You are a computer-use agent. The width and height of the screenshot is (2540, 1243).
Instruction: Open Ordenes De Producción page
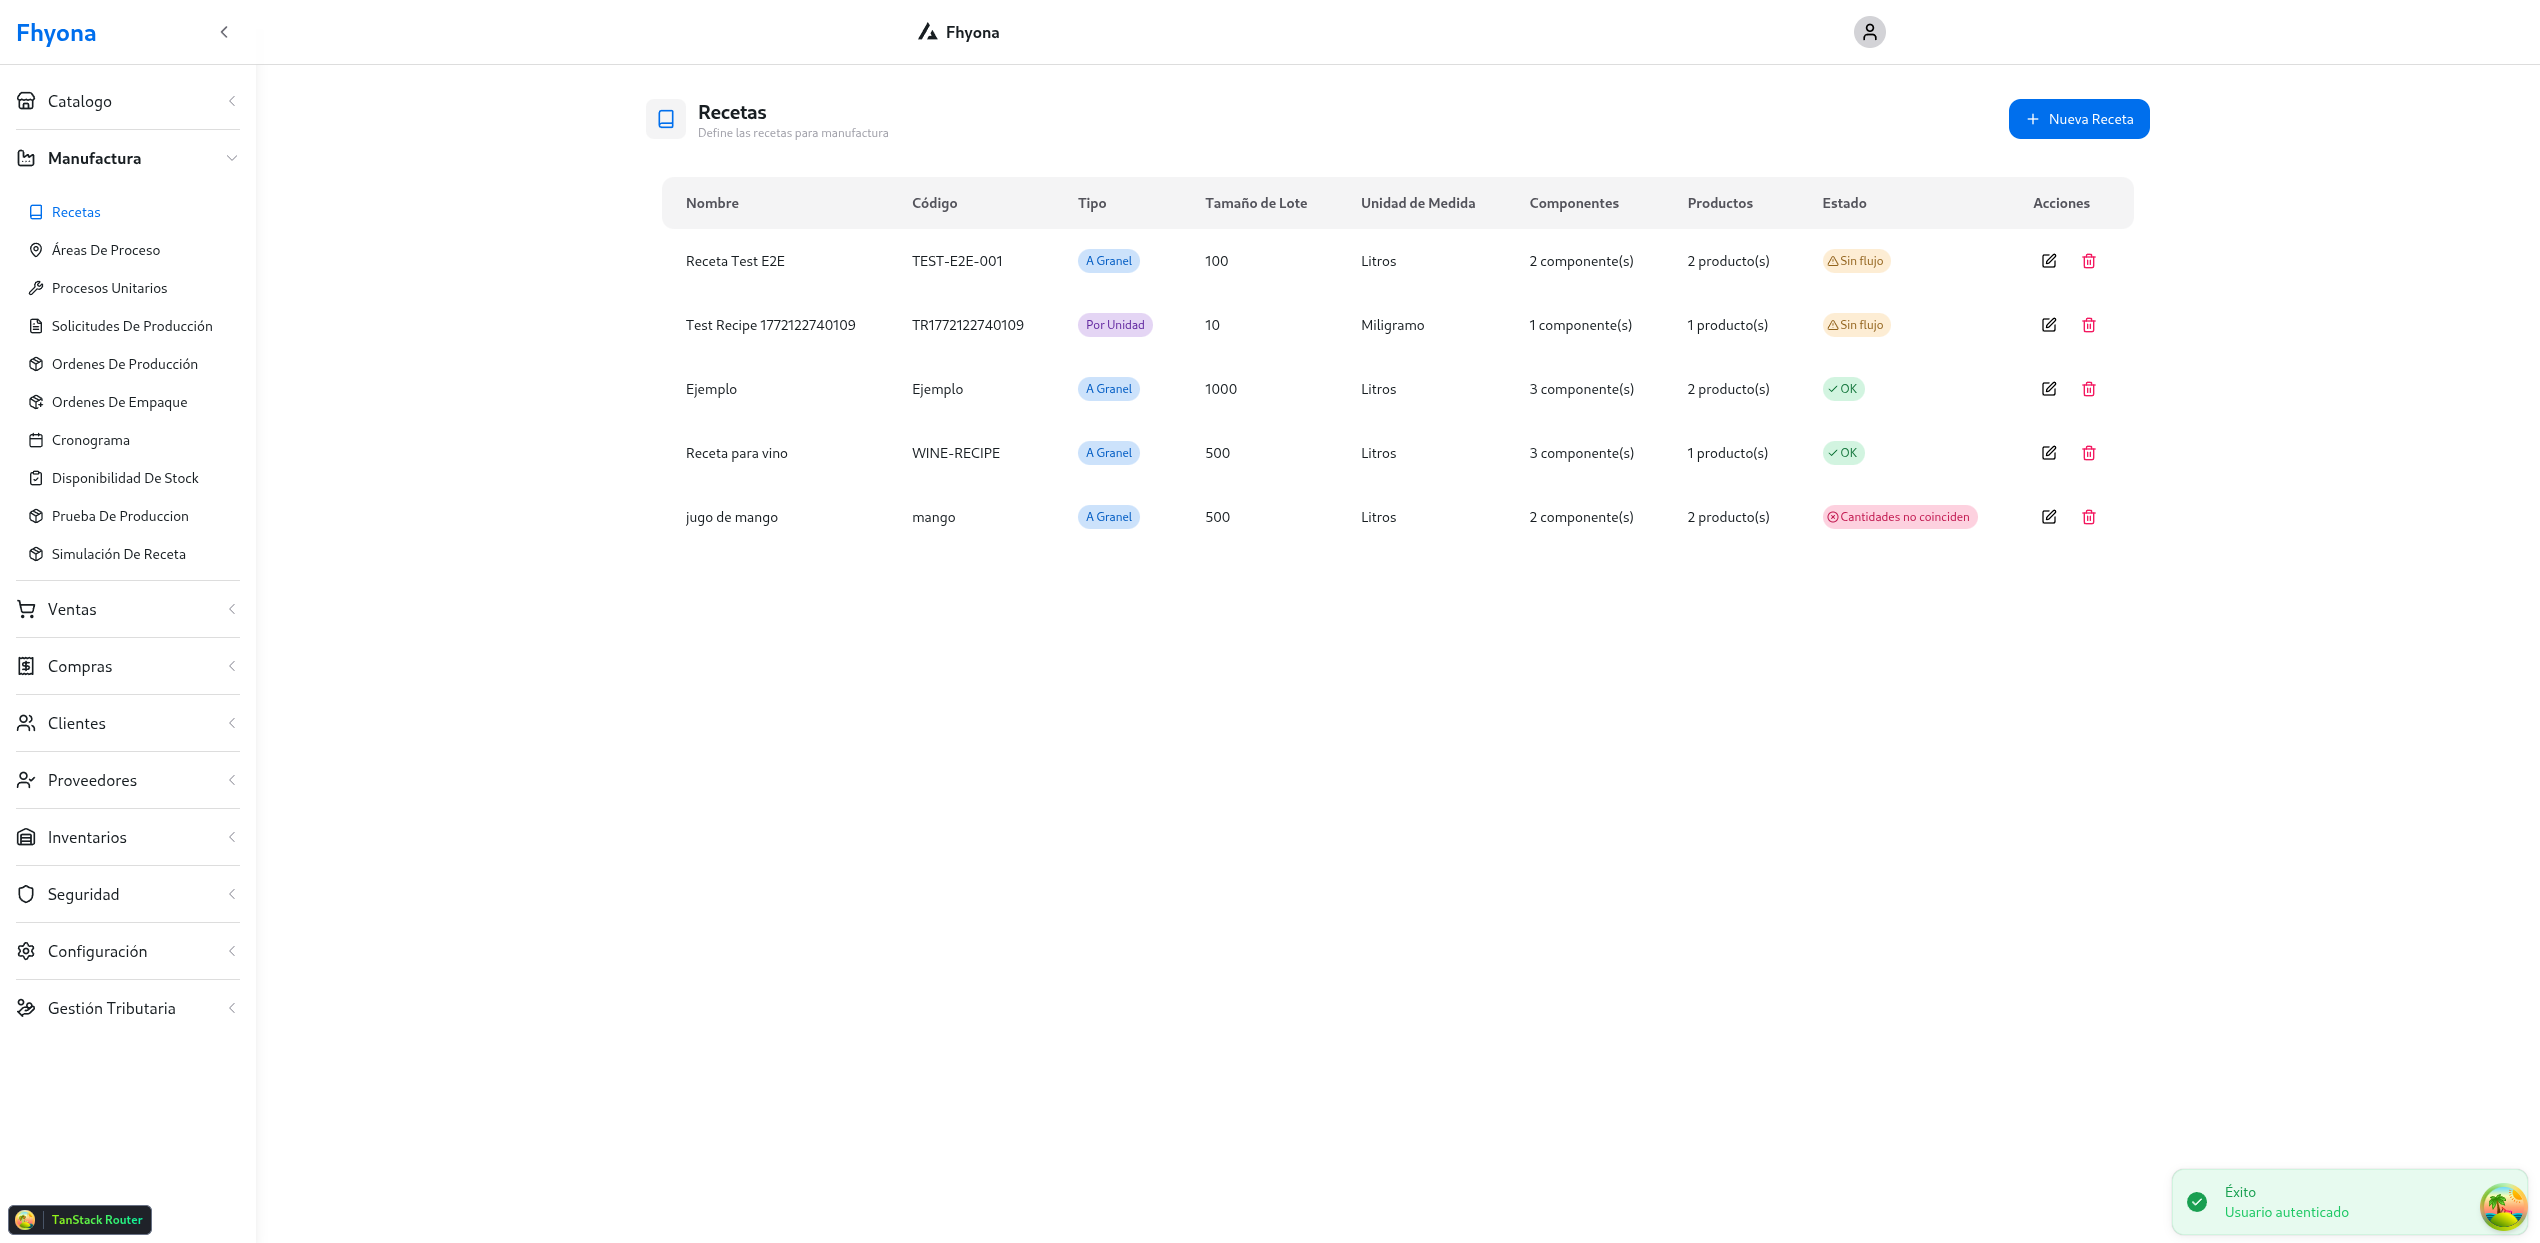point(124,364)
